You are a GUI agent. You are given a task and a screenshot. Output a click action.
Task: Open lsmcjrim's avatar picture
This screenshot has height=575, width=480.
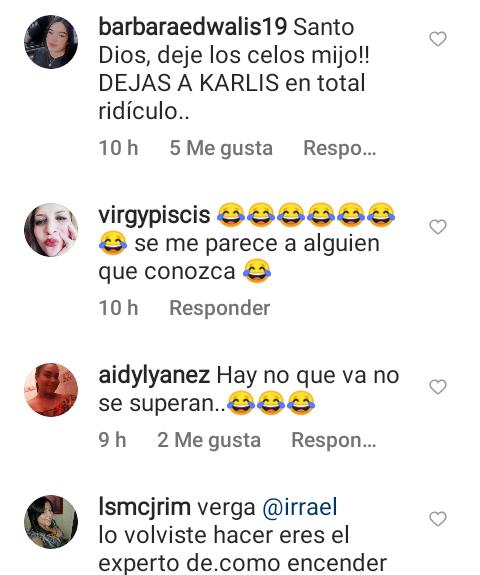pyautogui.click(x=51, y=521)
